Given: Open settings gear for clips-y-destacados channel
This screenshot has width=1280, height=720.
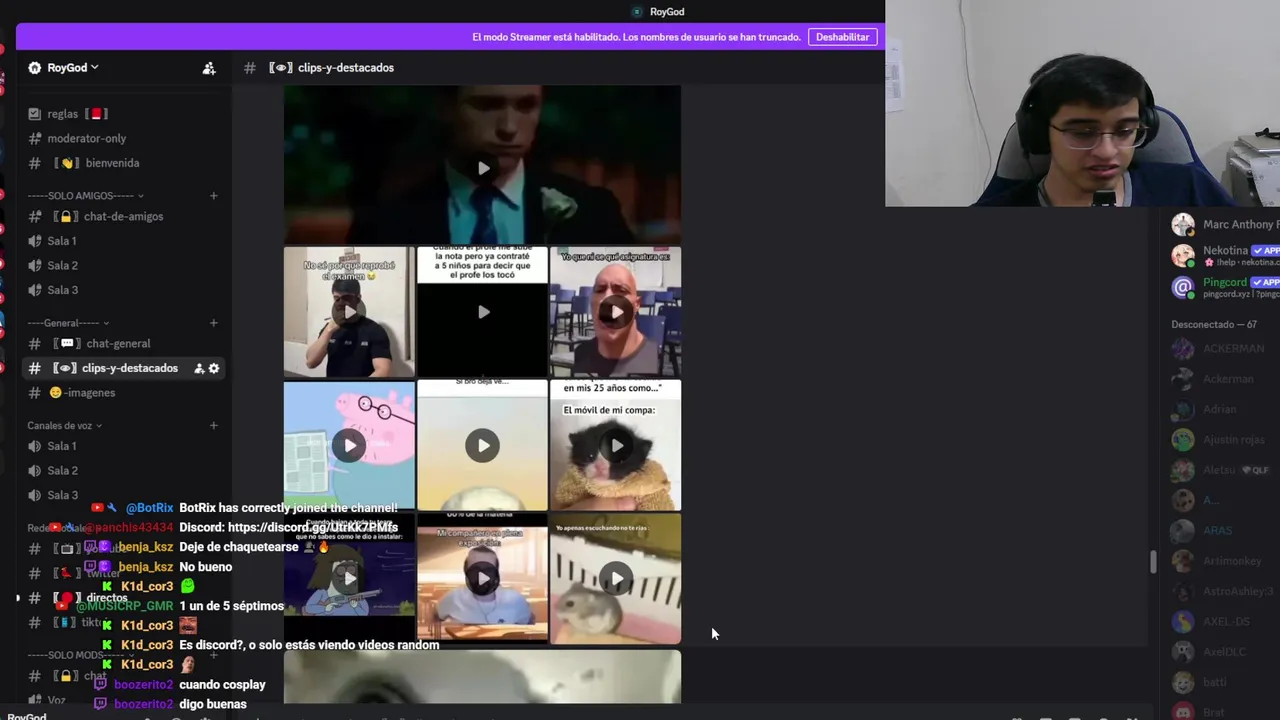Looking at the screenshot, I should 214,369.
